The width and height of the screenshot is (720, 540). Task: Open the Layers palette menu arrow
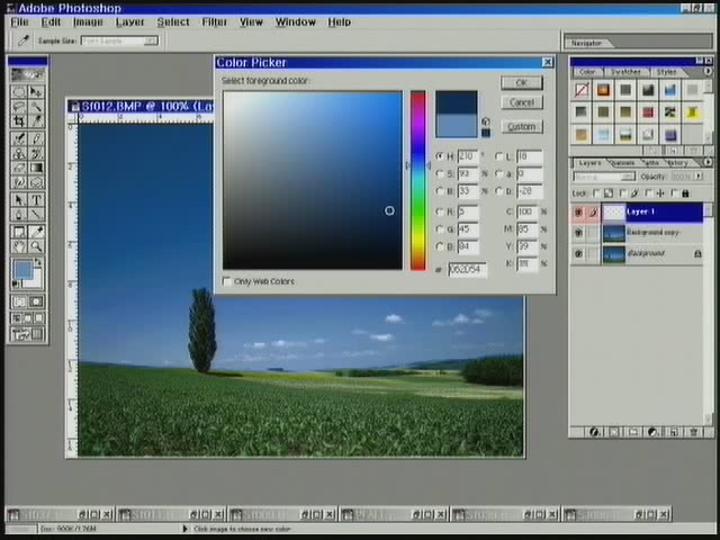tap(708, 162)
